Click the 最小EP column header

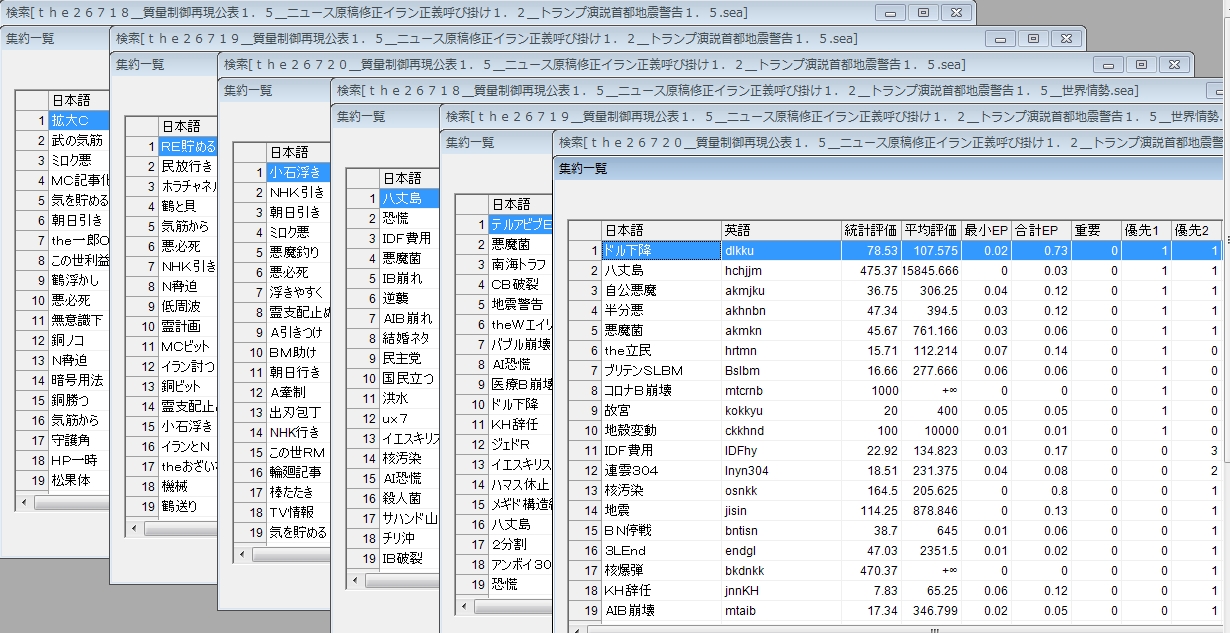(986, 231)
